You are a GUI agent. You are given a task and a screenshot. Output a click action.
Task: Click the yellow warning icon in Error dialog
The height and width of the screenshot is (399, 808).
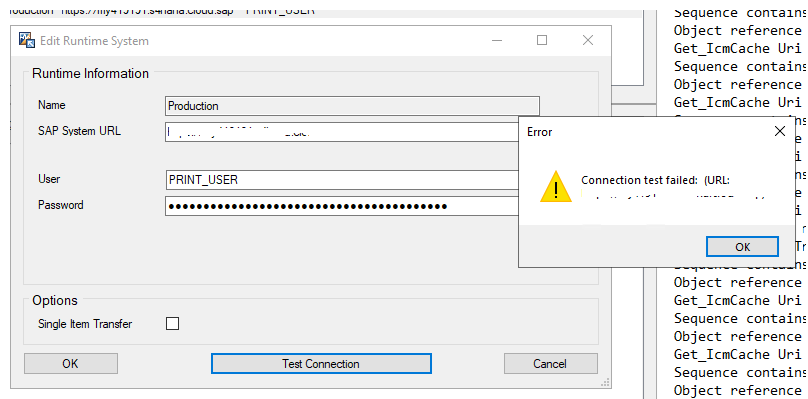[556, 187]
